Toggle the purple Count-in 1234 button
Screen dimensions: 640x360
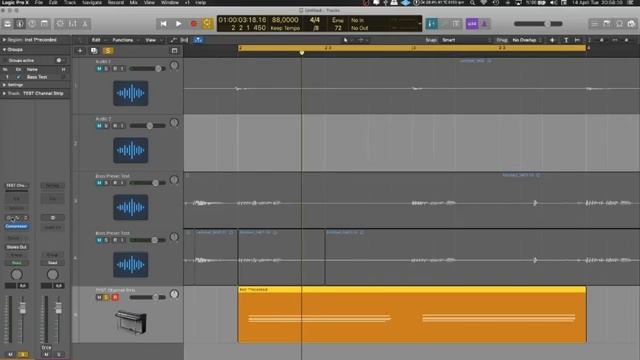click(472, 24)
